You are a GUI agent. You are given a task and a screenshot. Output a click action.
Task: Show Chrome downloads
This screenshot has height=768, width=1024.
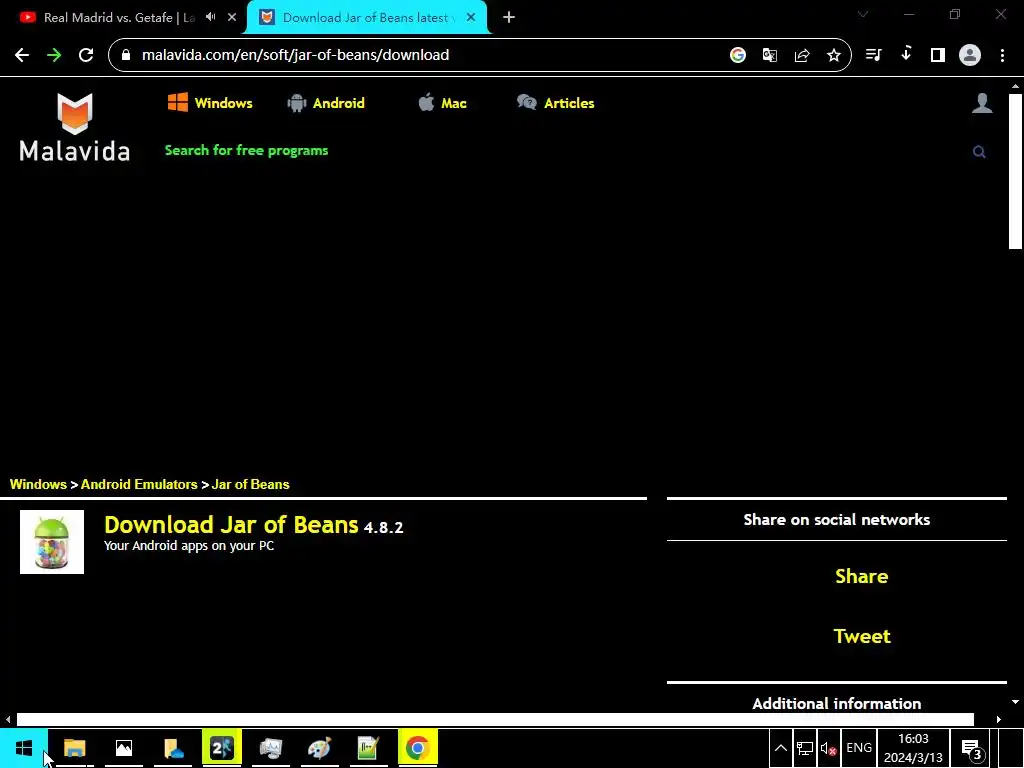(906, 54)
